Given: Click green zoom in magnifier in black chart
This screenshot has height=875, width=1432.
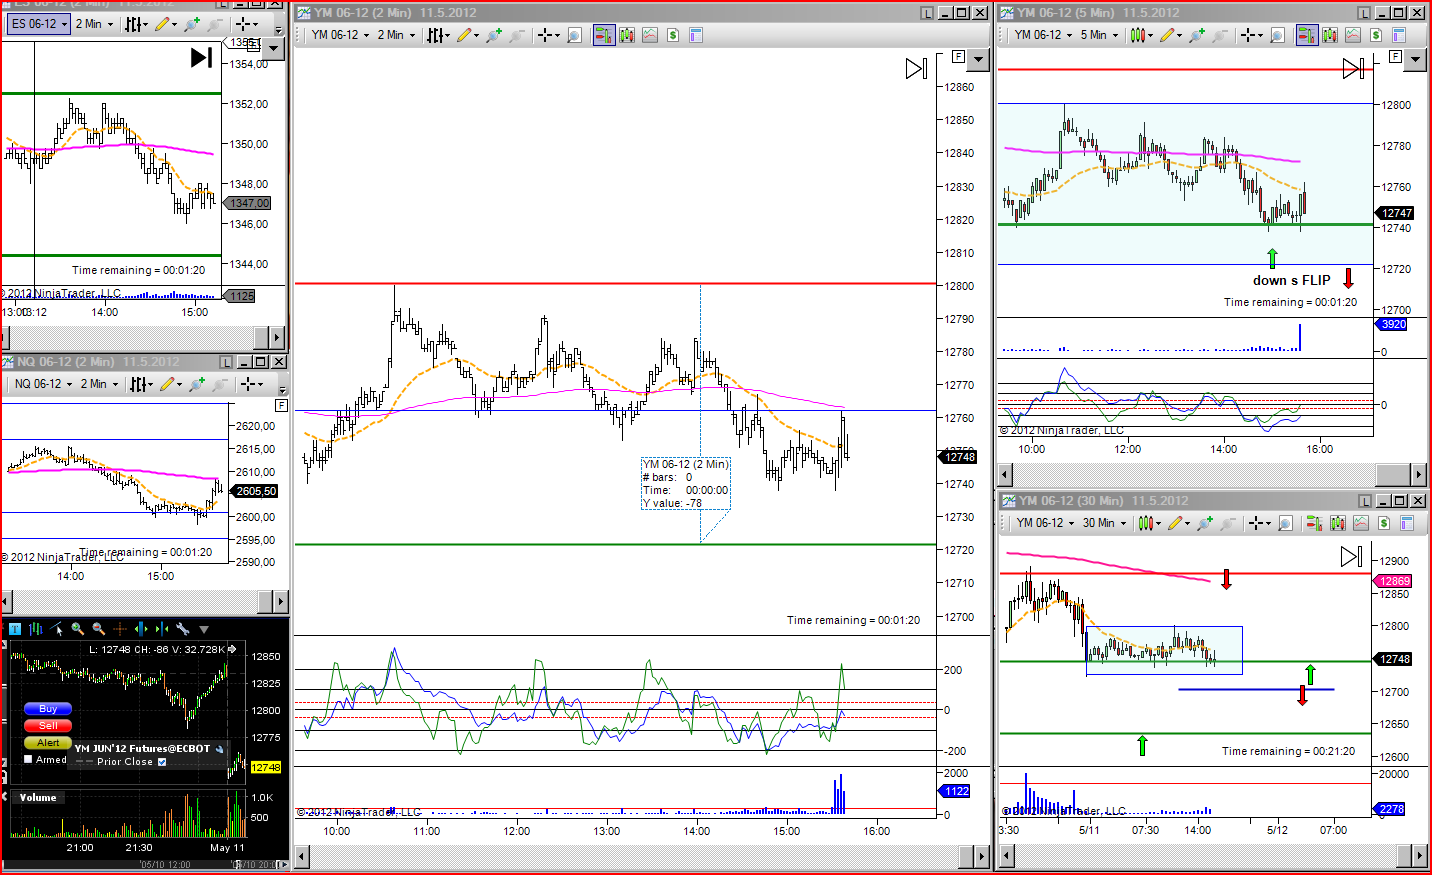Looking at the screenshot, I should tap(77, 629).
